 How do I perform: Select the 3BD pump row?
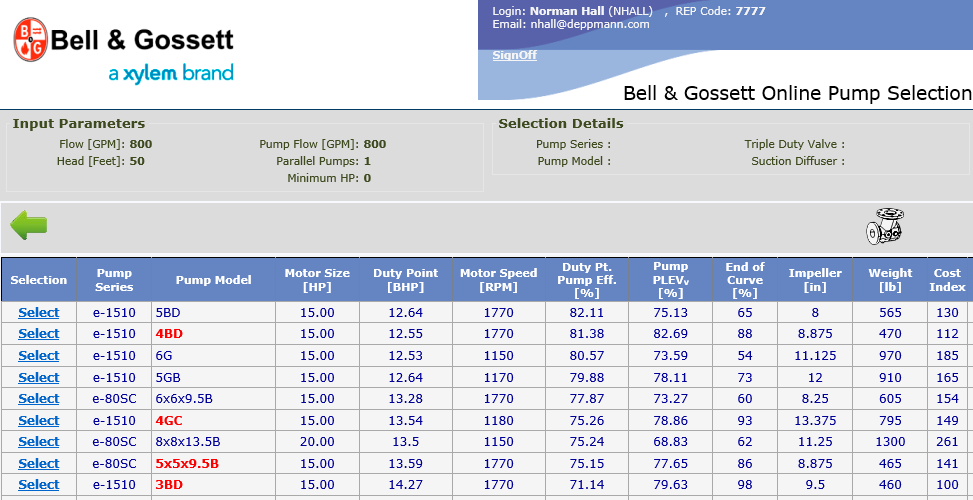(x=38, y=484)
